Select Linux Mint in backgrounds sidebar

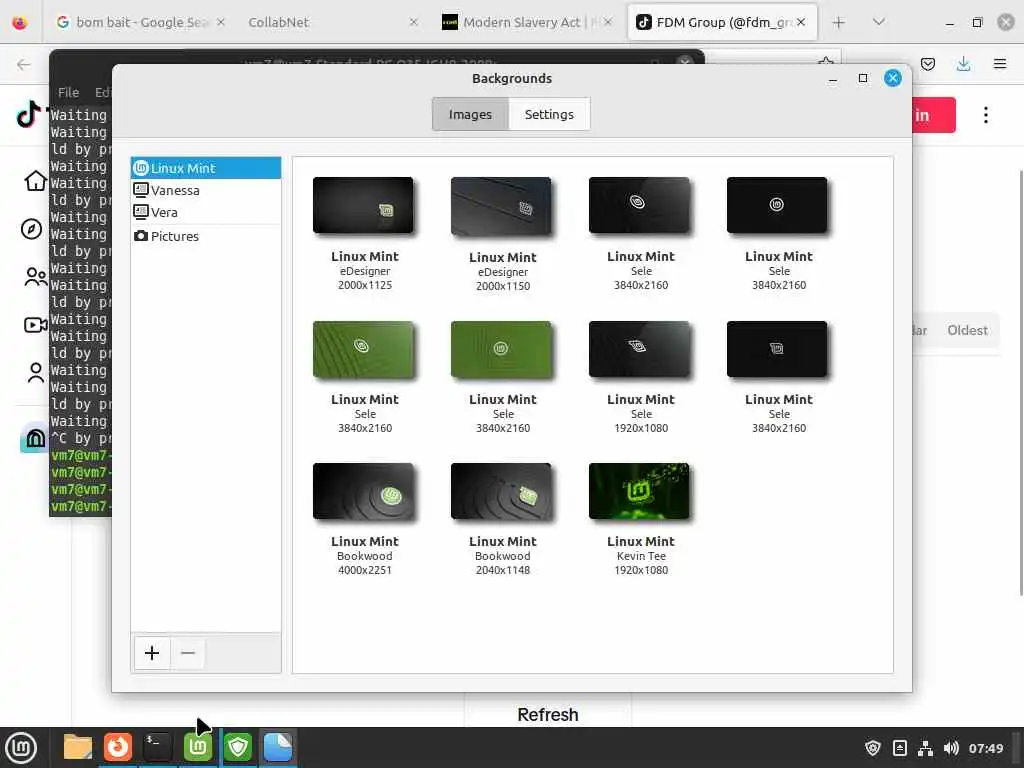tap(206, 168)
